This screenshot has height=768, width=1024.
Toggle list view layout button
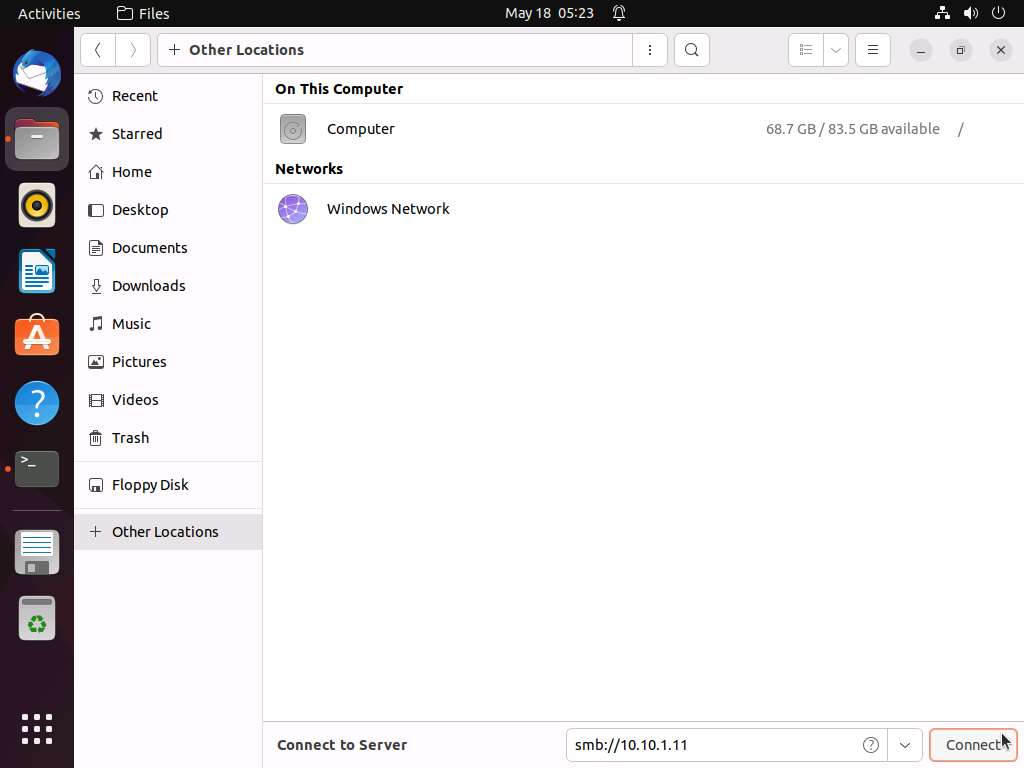click(806, 50)
